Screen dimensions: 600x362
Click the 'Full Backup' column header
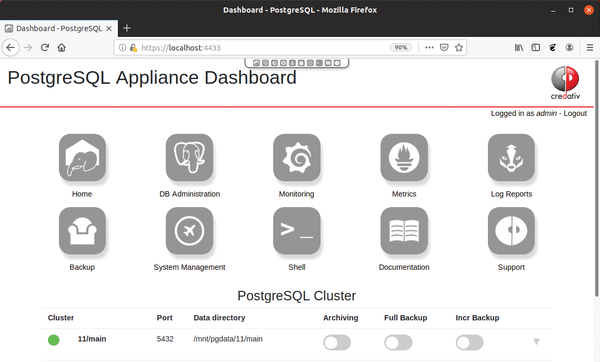406,318
